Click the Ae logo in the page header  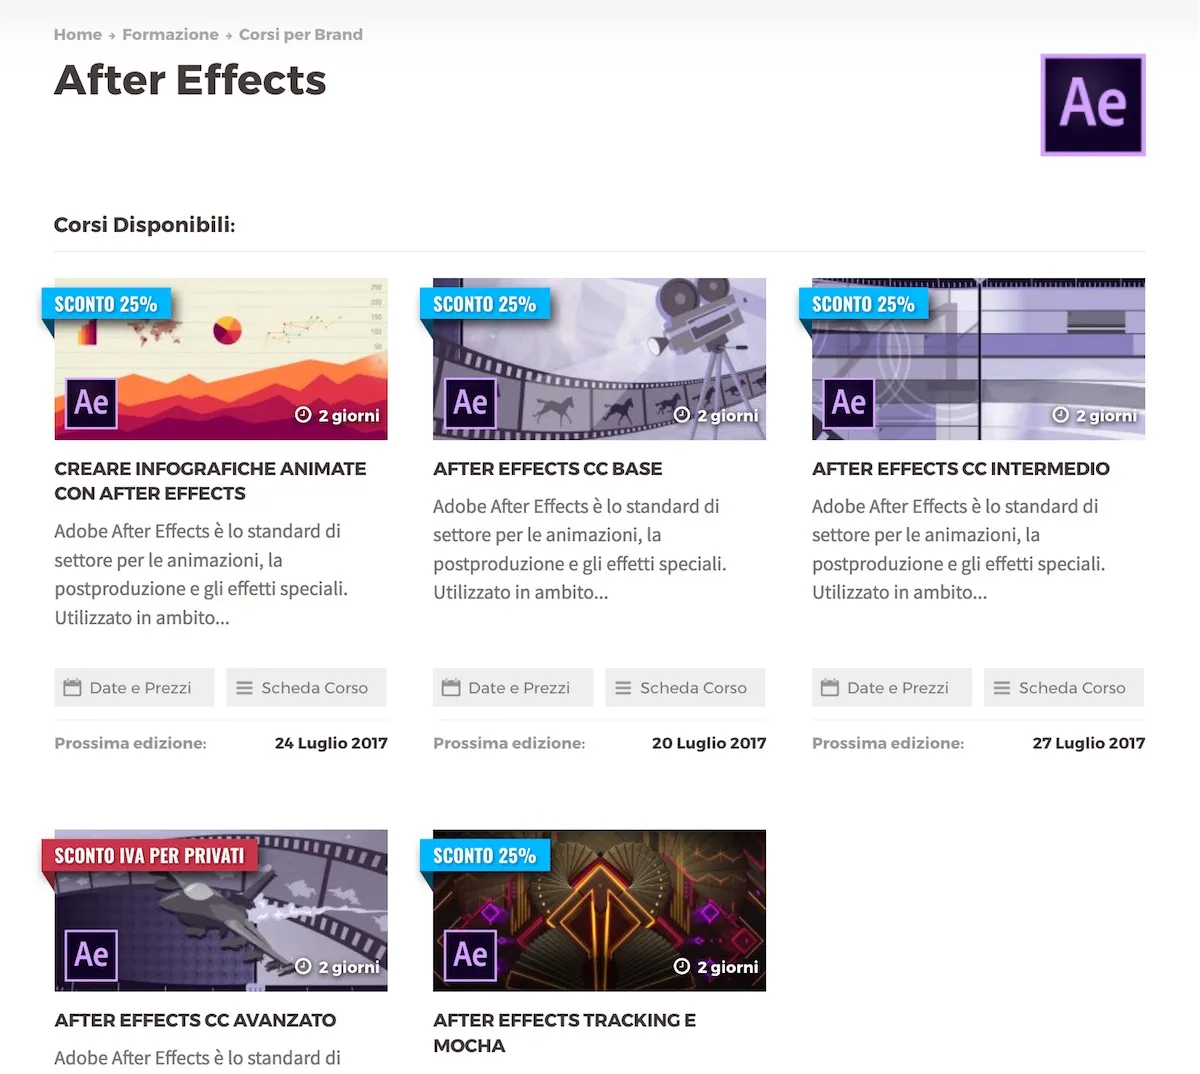1092,104
